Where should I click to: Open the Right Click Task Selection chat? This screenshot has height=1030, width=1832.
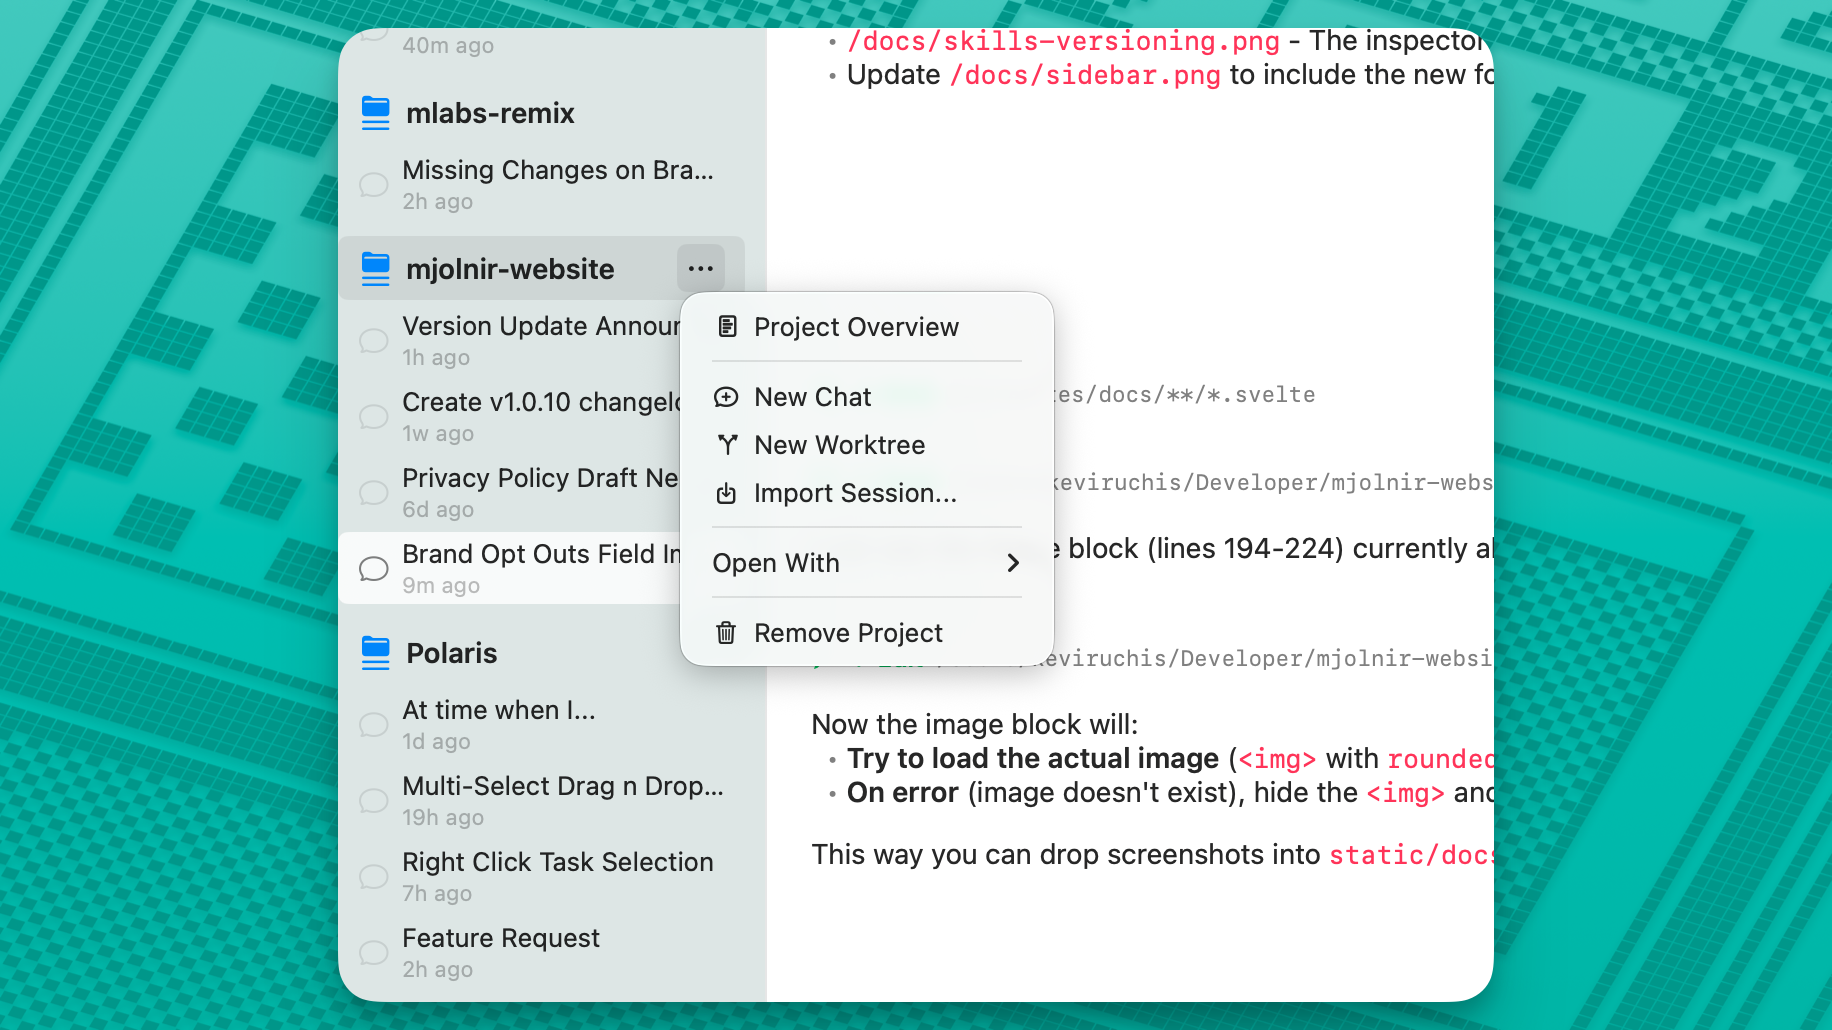(x=557, y=876)
